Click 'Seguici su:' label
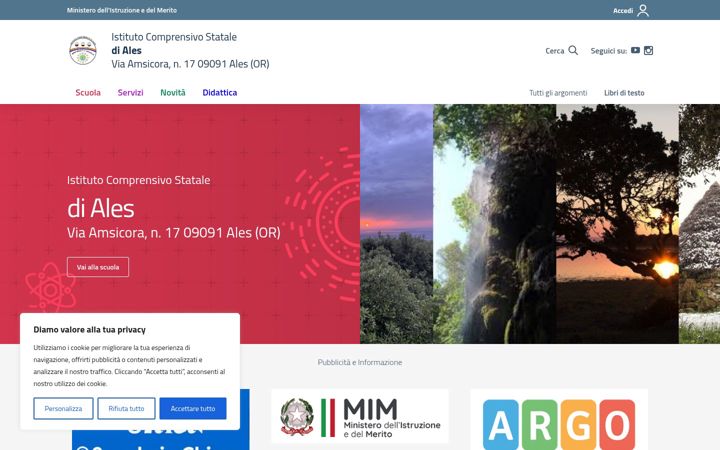 pyautogui.click(x=608, y=51)
